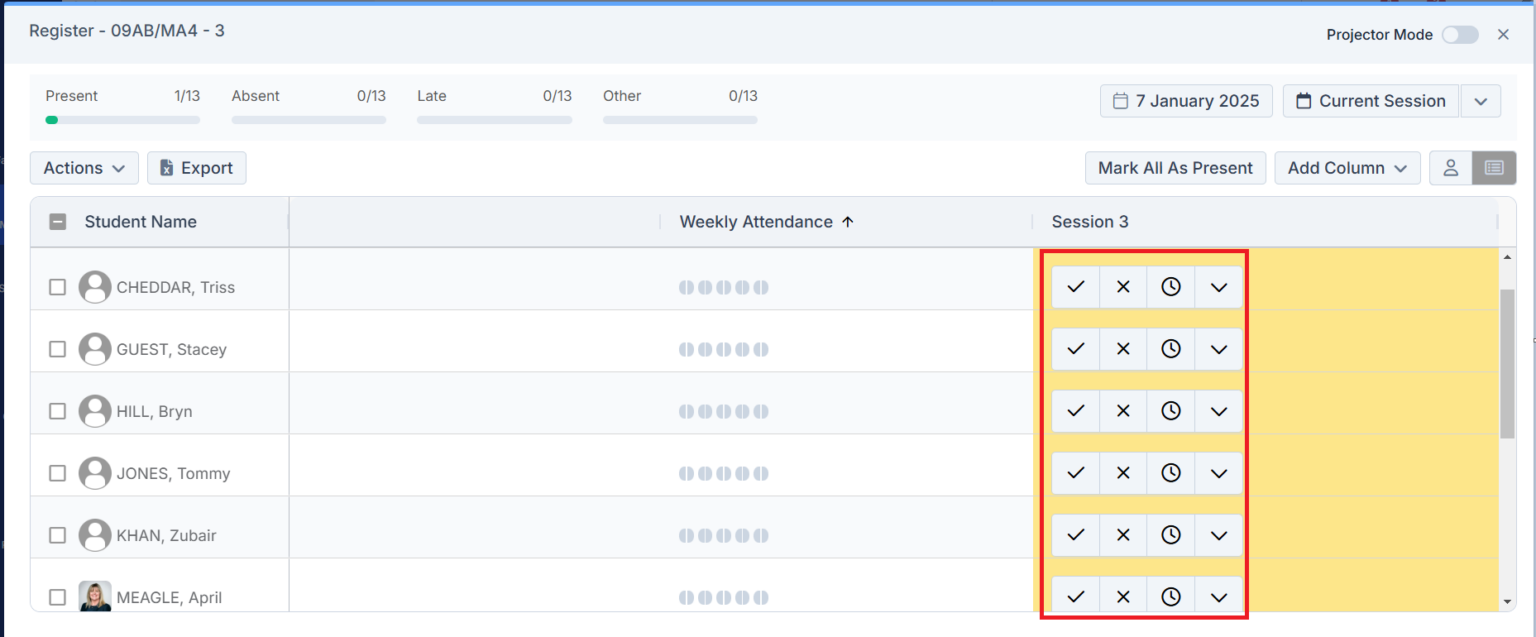Export the register data
The height and width of the screenshot is (637, 1536).
coord(196,167)
